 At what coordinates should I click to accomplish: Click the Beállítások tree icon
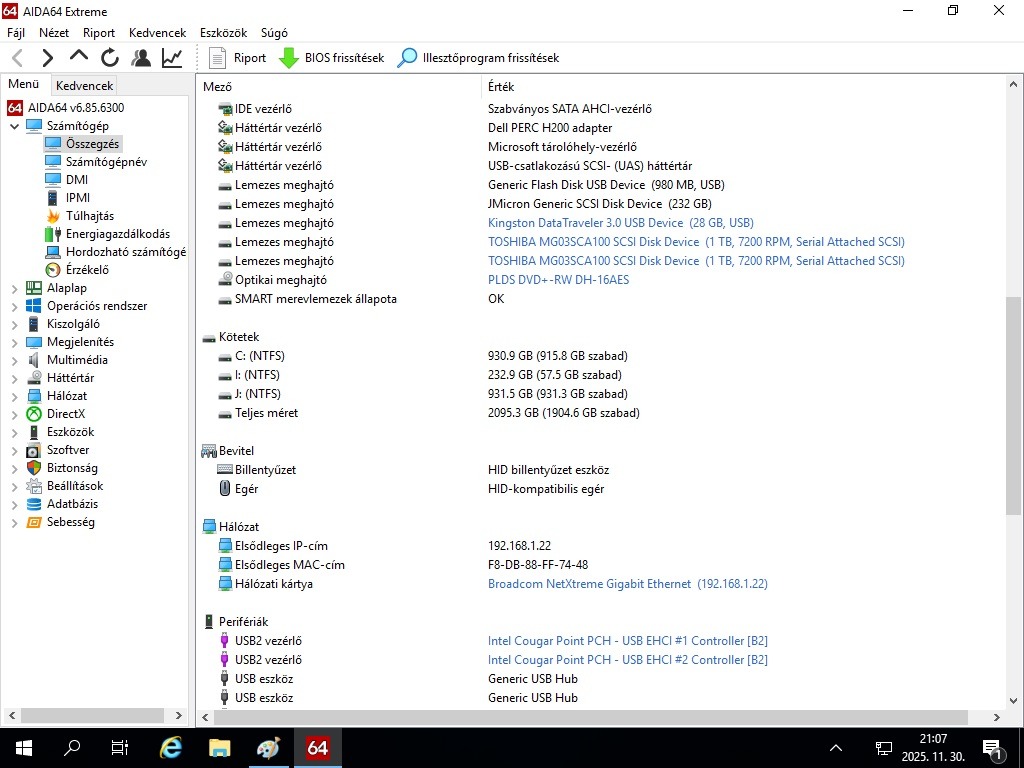point(34,486)
